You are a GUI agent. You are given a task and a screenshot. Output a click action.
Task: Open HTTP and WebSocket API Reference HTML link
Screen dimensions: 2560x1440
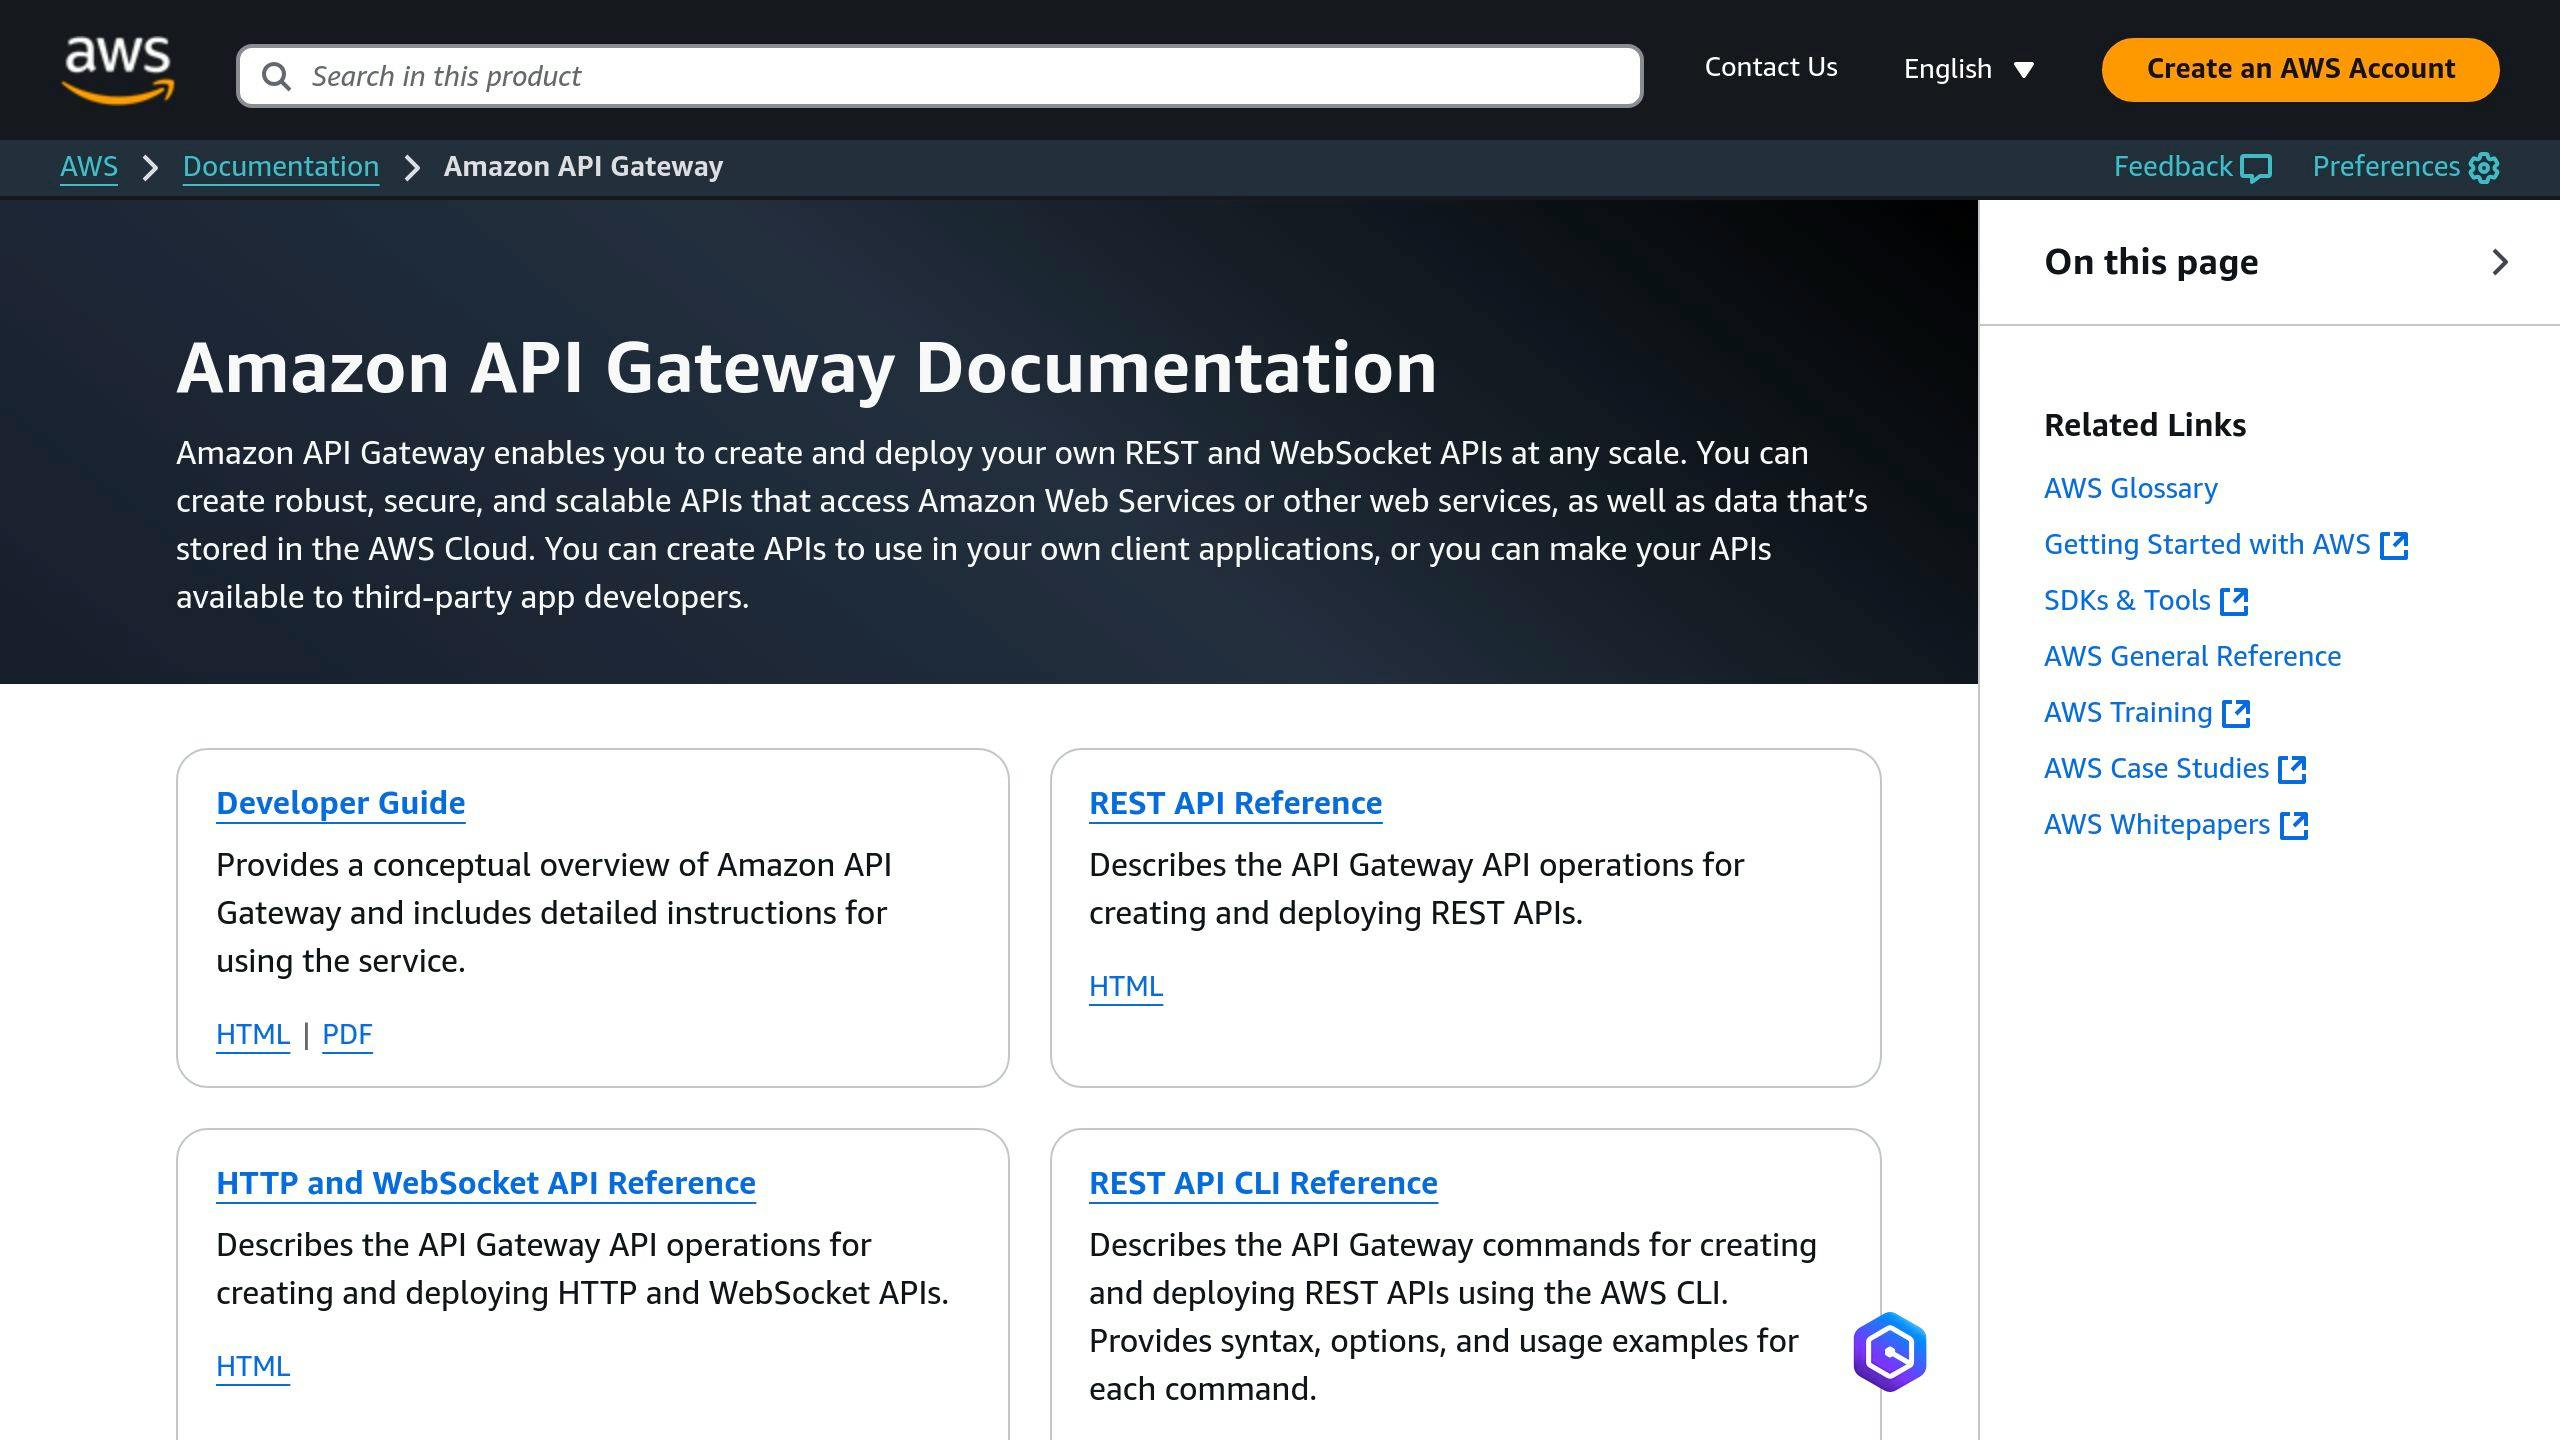click(253, 1366)
